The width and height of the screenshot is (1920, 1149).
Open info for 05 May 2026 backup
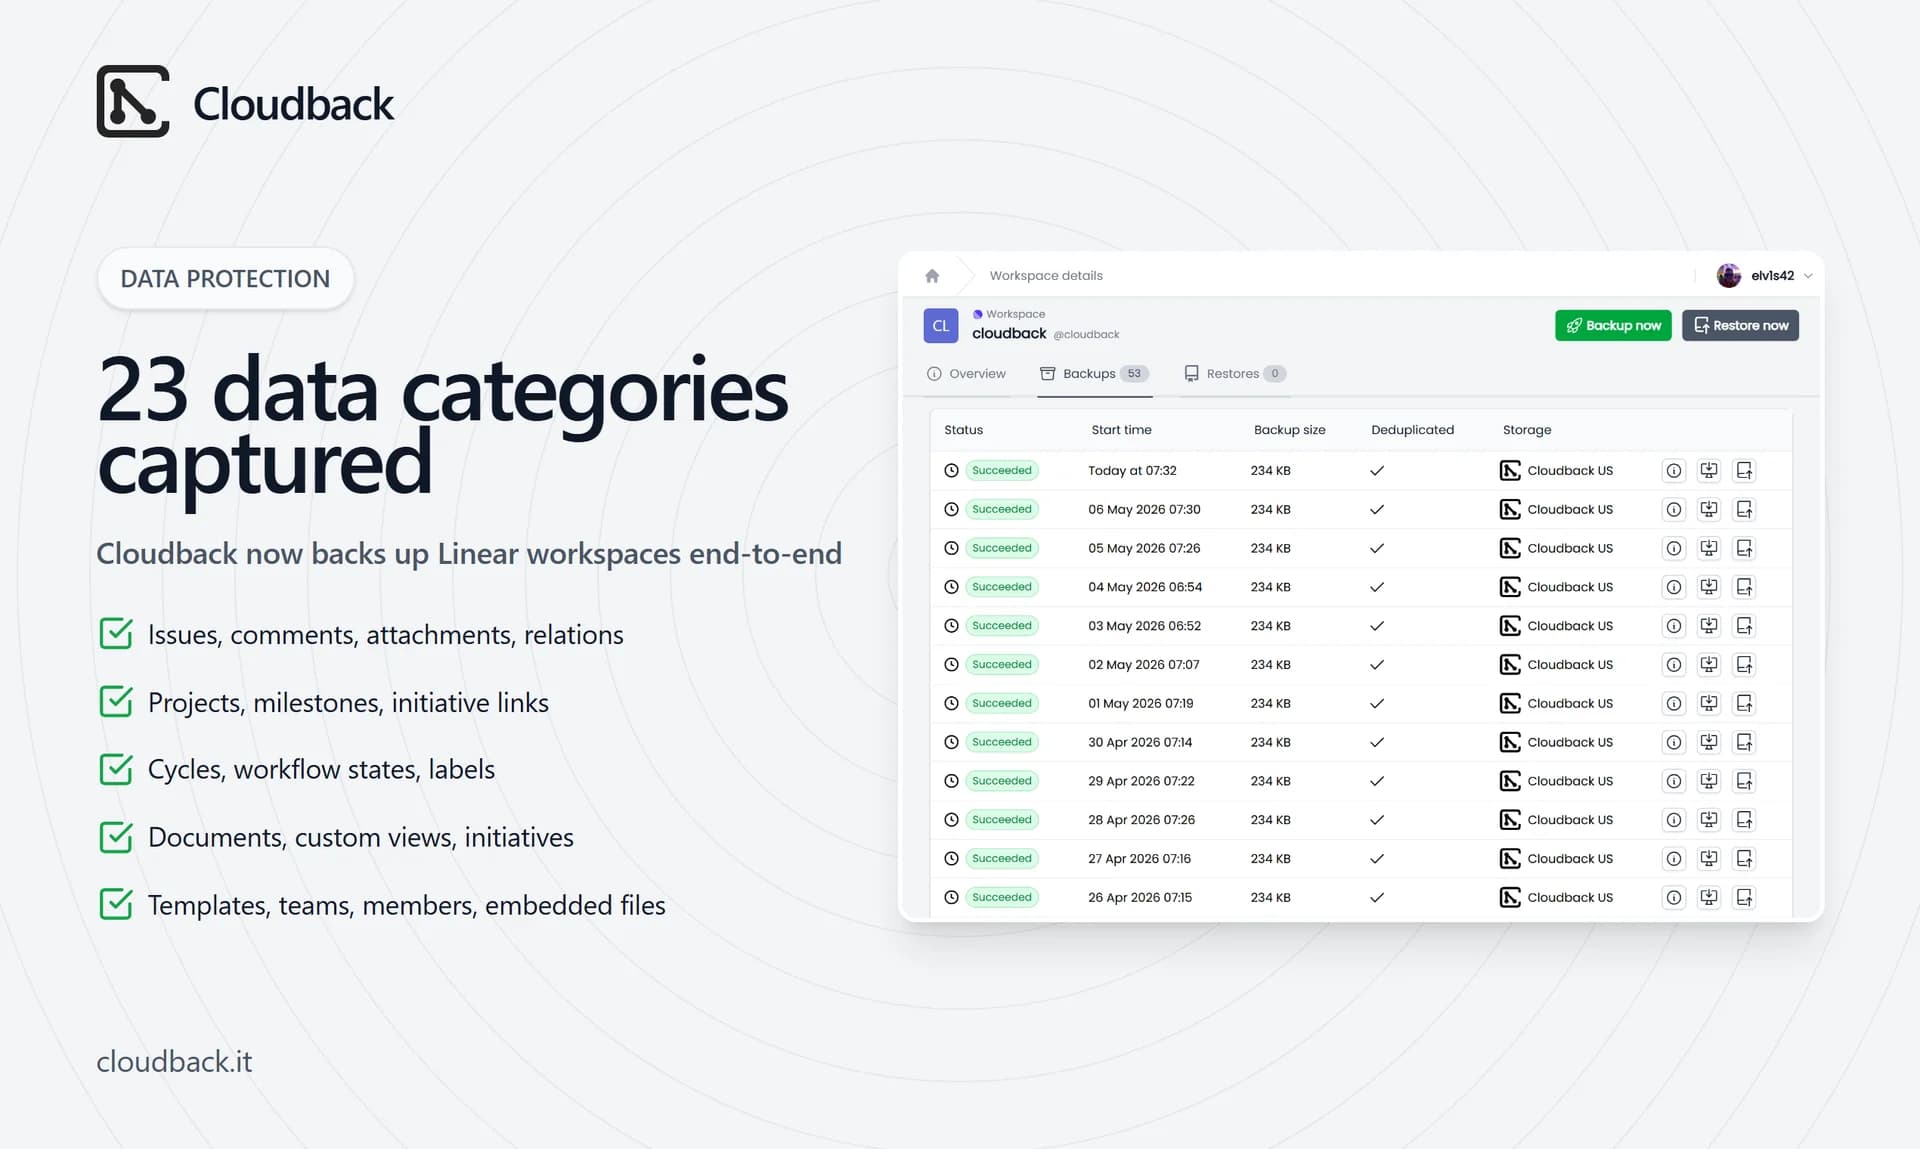point(1674,549)
